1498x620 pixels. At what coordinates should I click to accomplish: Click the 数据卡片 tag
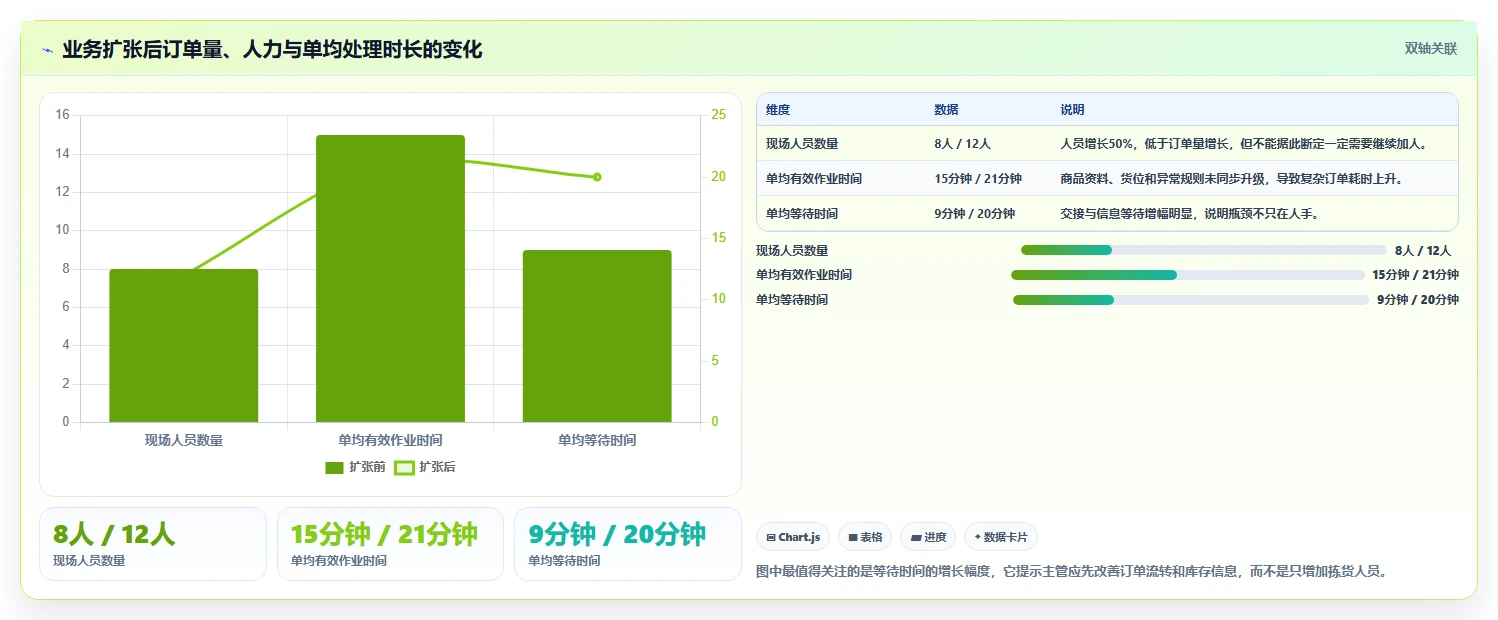click(x=1001, y=537)
